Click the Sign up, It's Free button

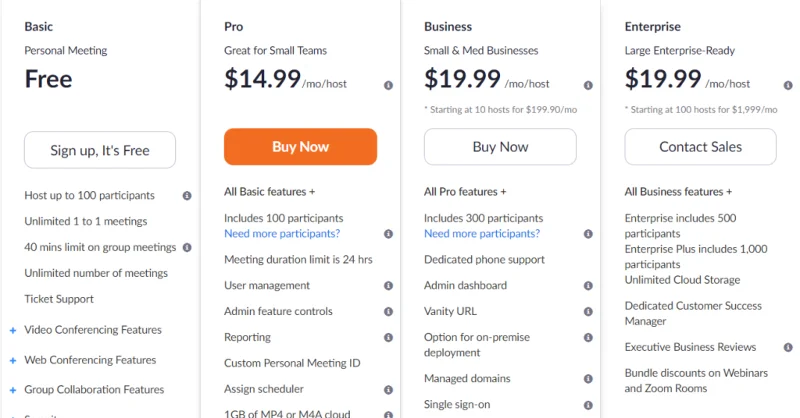tap(100, 150)
